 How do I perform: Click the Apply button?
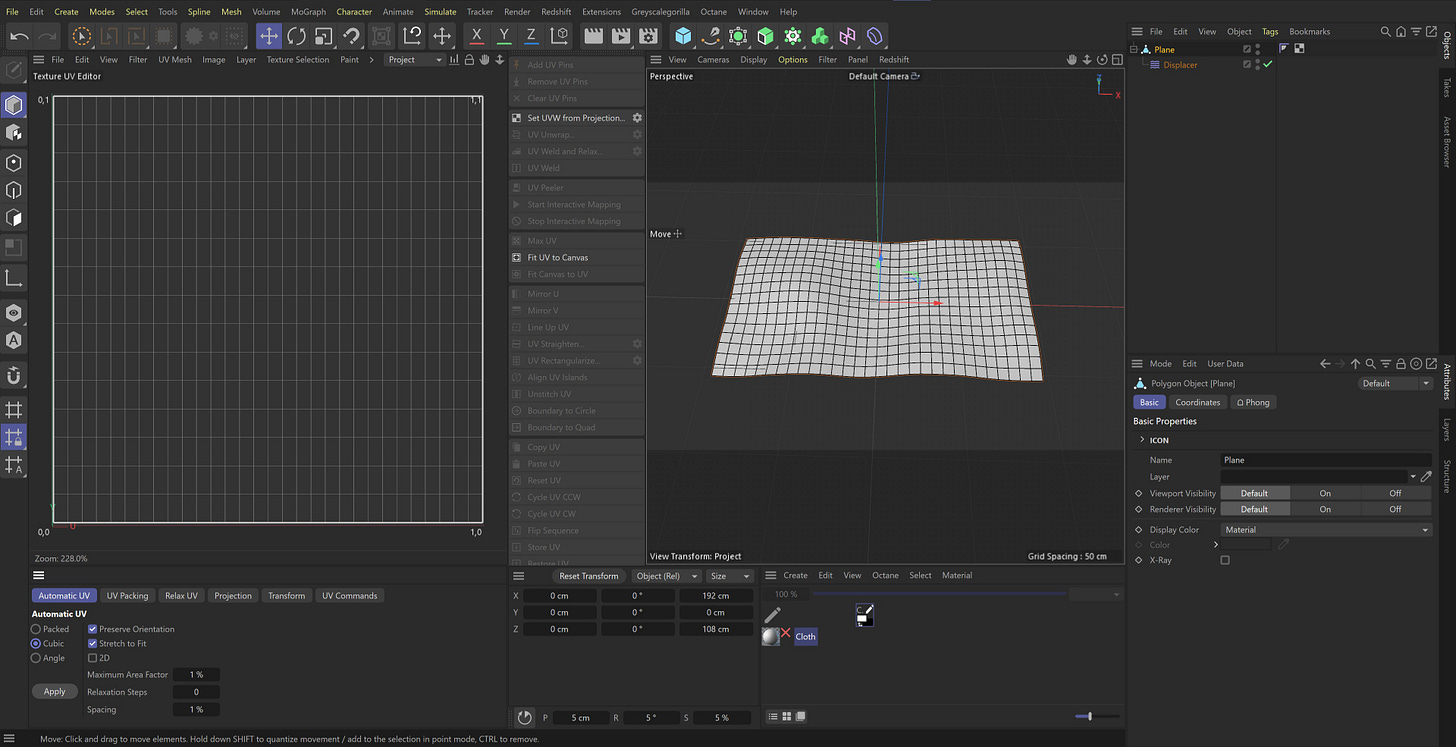pos(54,691)
